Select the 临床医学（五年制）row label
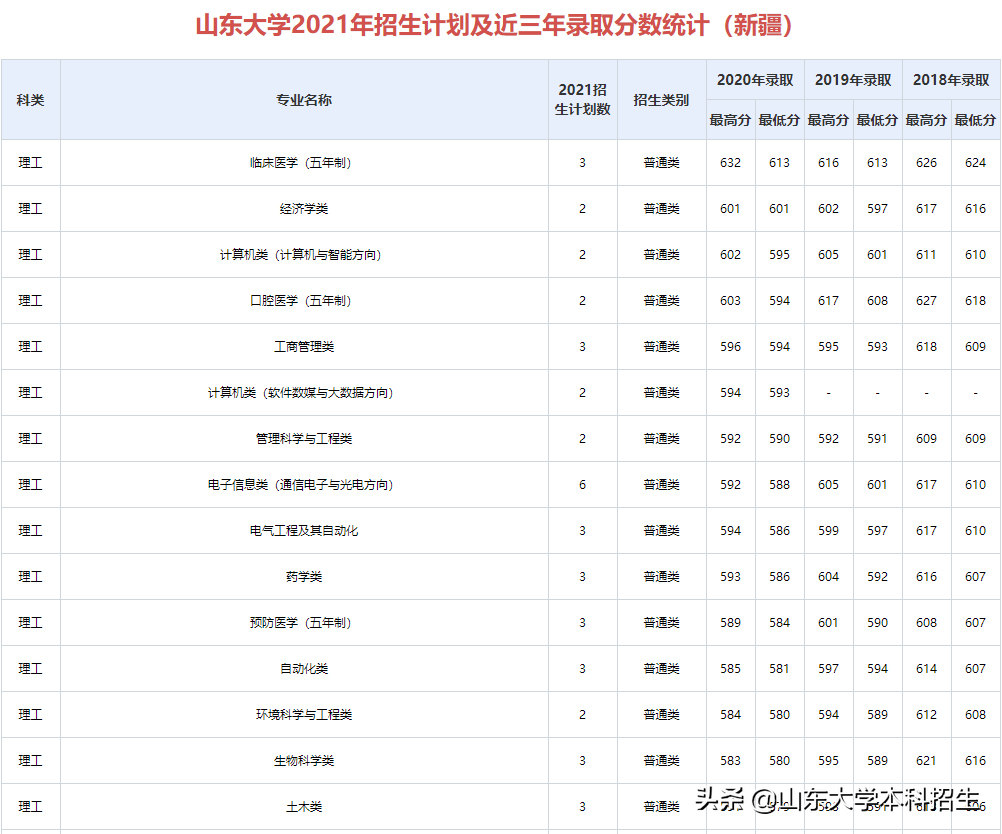Image resolution: width=1002 pixels, height=834 pixels. click(x=302, y=162)
